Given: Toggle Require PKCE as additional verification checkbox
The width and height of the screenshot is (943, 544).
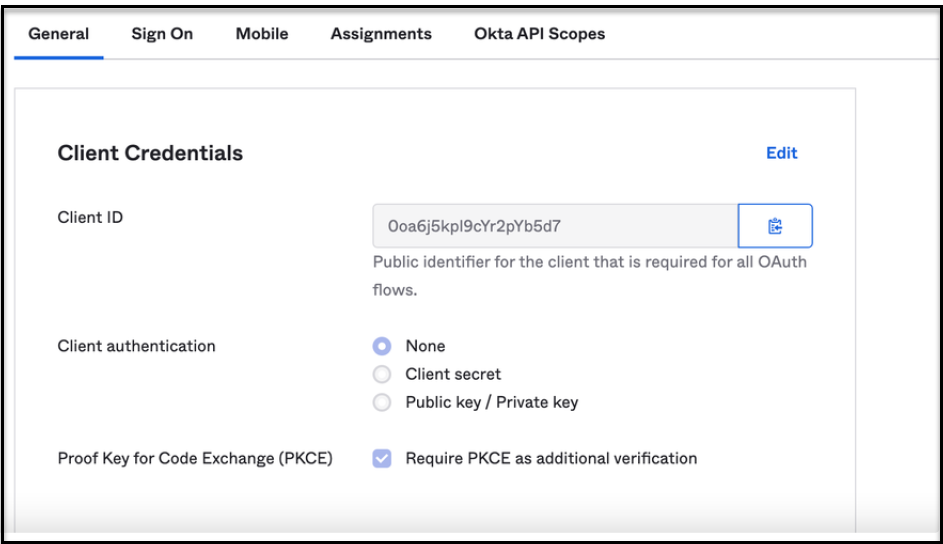Looking at the screenshot, I should coord(382,458).
